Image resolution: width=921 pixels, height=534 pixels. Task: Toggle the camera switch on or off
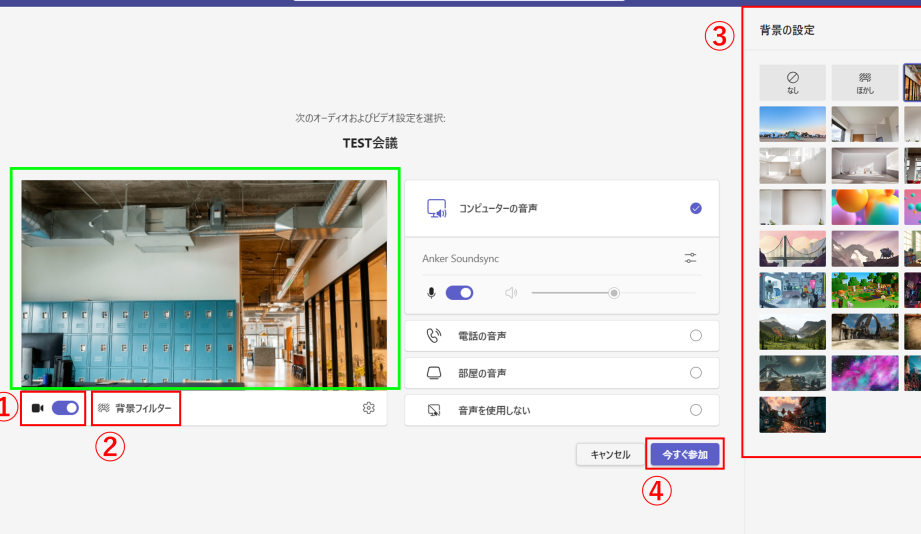pos(65,408)
